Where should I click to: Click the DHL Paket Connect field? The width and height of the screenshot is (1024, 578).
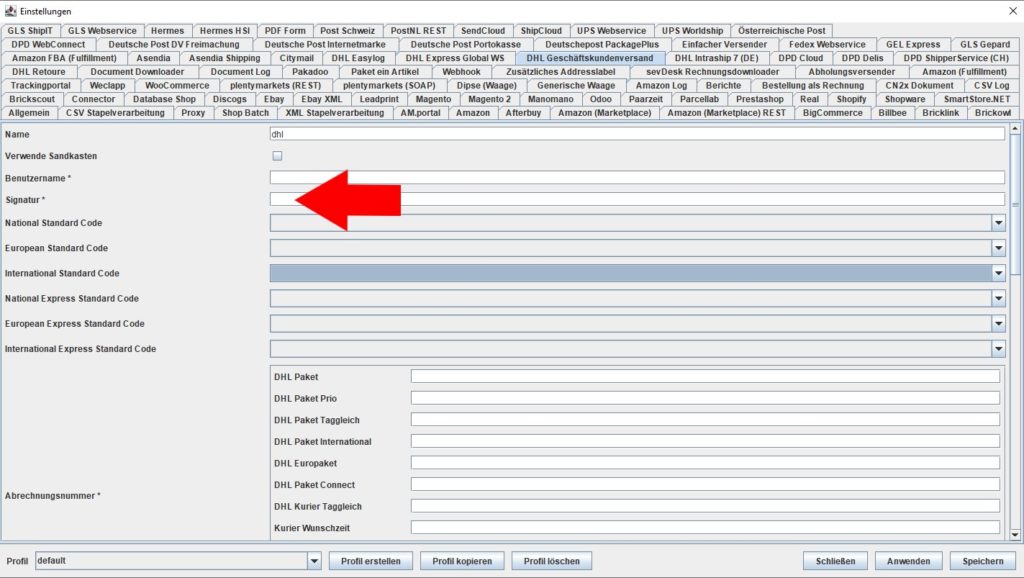coord(705,484)
